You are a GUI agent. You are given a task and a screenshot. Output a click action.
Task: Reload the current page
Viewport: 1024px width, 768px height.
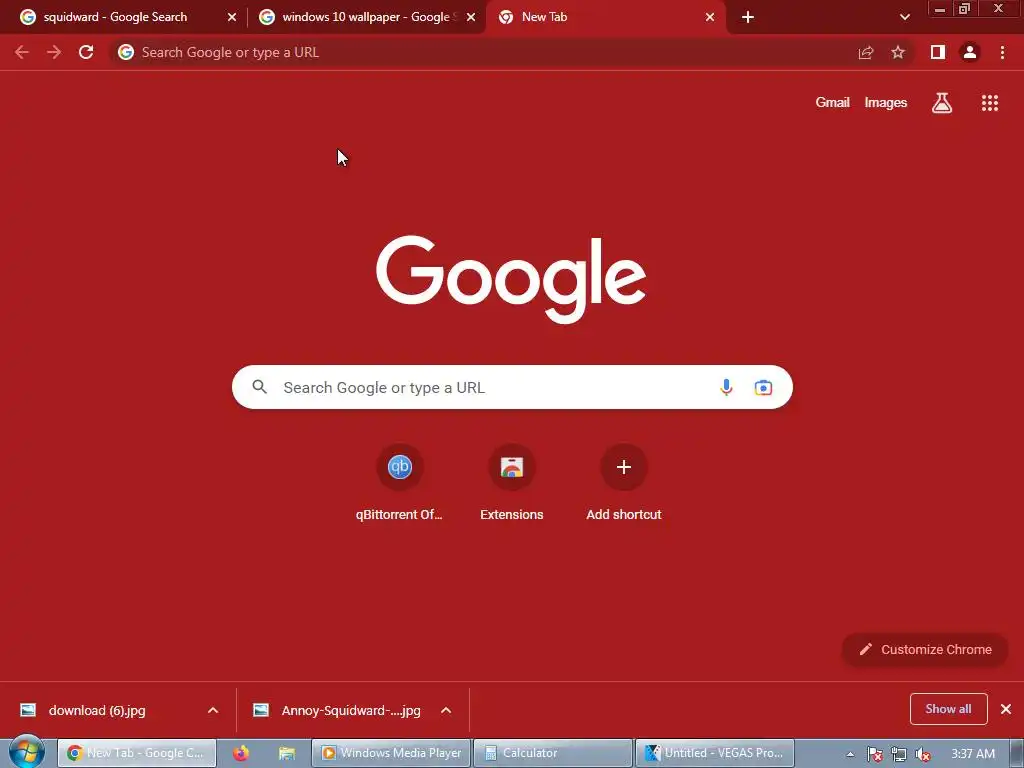pos(86,52)
